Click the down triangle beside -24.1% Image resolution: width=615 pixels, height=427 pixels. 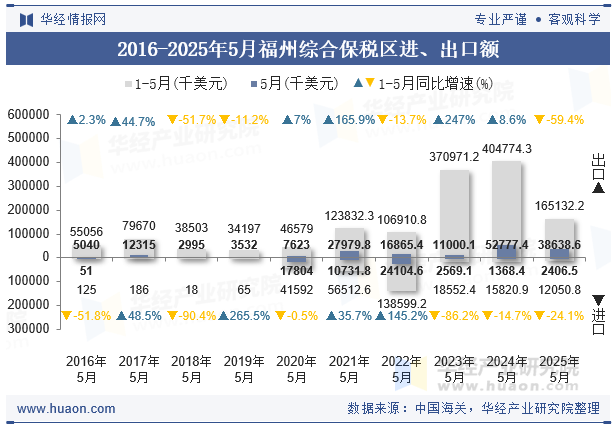540,315
